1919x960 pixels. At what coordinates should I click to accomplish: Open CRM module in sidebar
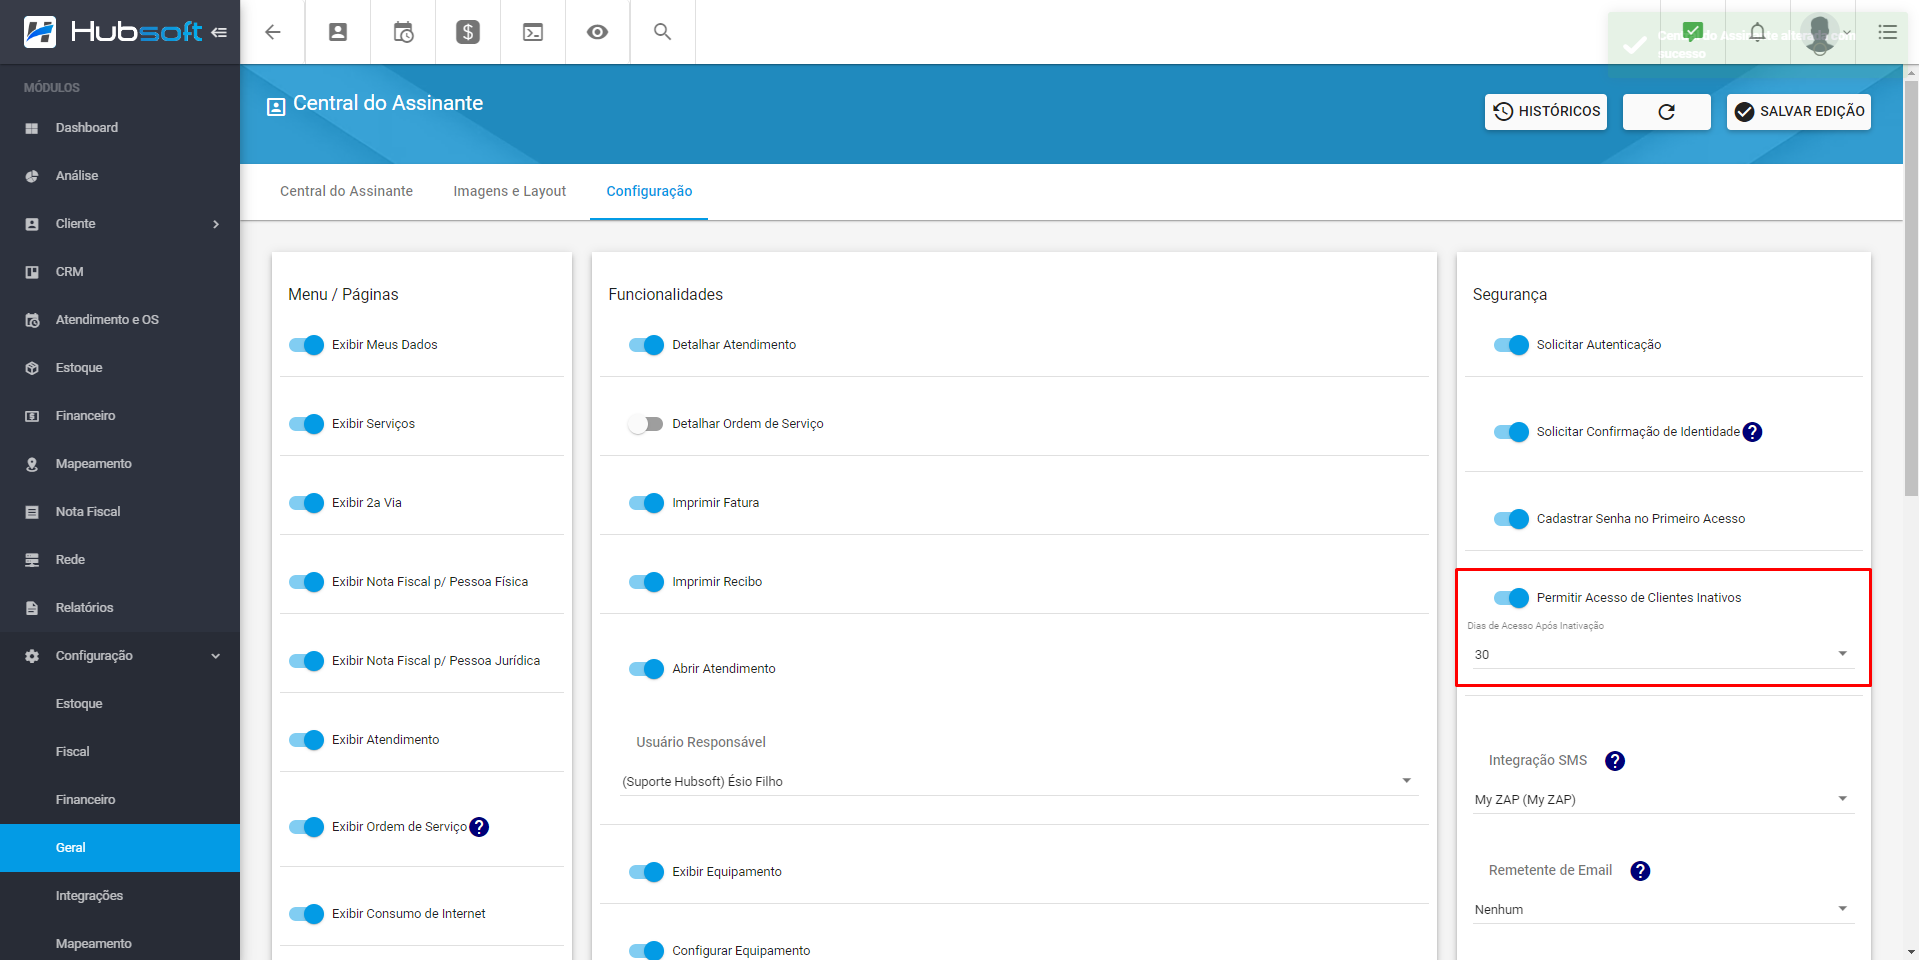[120, 272]
